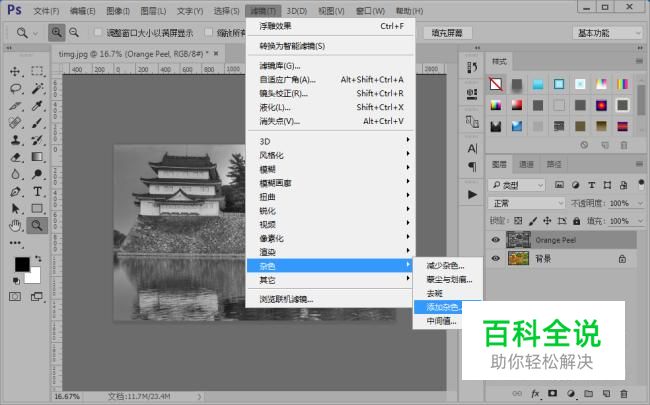This screenshot has width=650, height=405.
Task: Enable 调整窗口大小以满屏显示 checkbox
Action: click(x=98, y=32)
